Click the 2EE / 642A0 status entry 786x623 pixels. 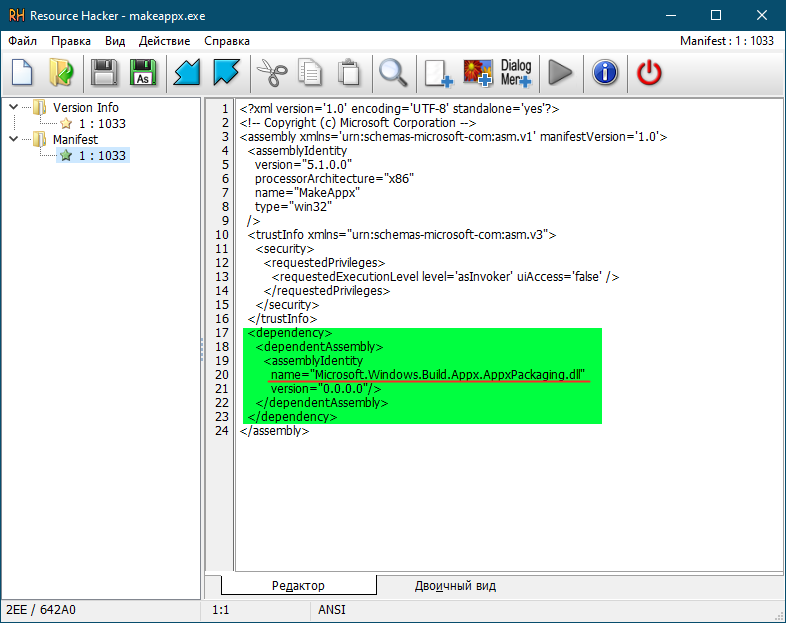(41, 609)
